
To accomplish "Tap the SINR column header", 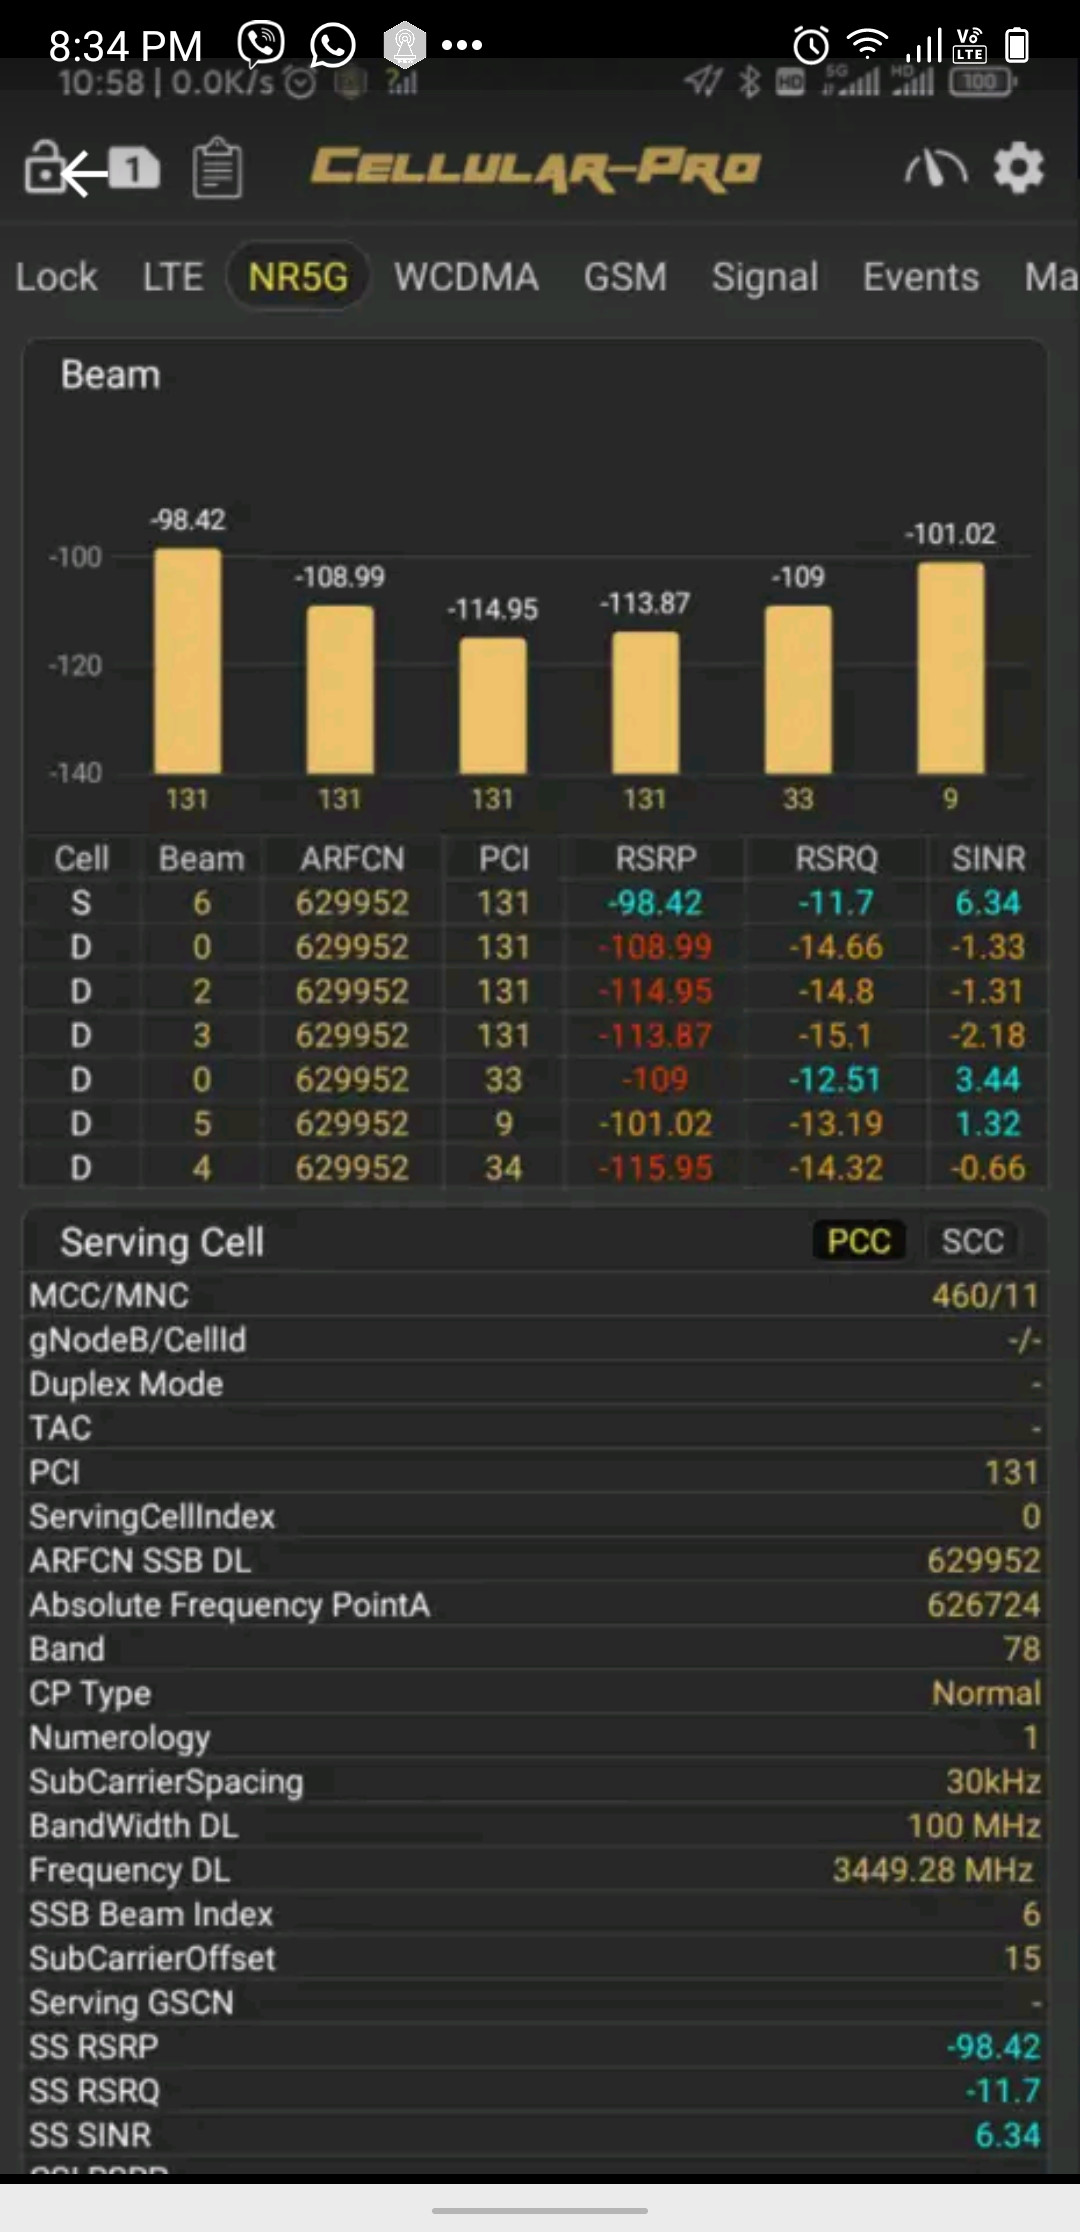I will click(x=988, y=858).
